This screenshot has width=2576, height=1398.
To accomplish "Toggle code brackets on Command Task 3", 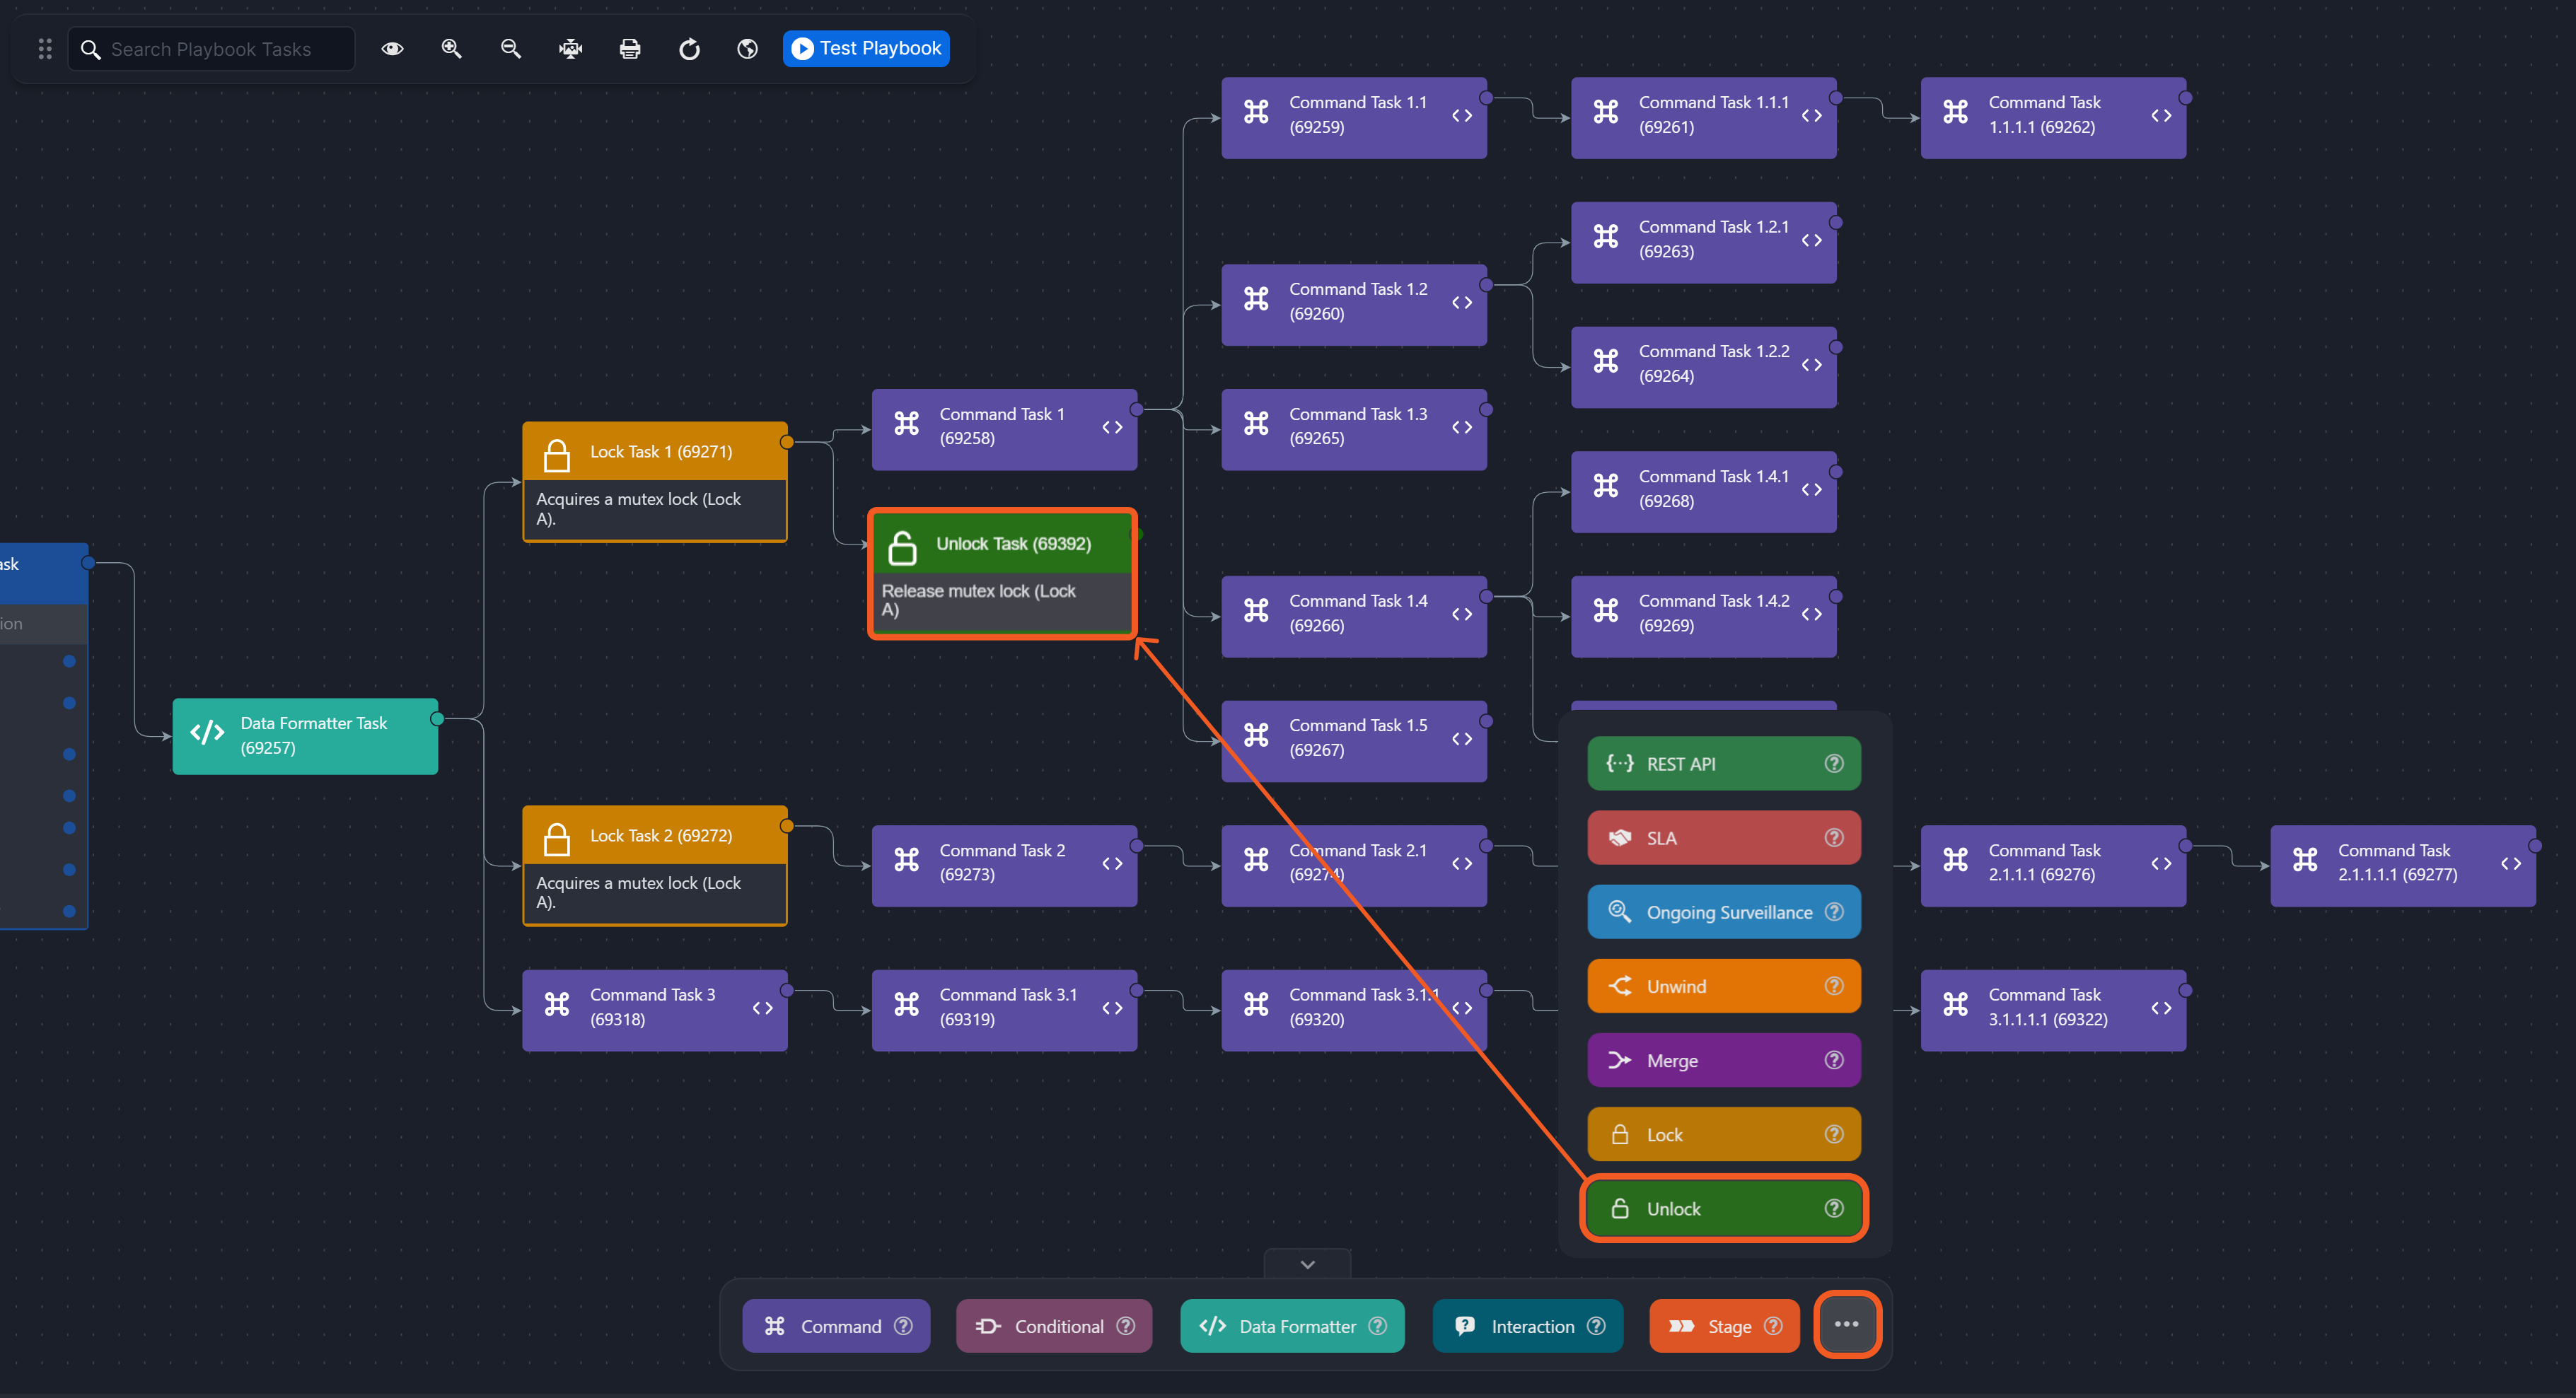I will click(762, 1008).
